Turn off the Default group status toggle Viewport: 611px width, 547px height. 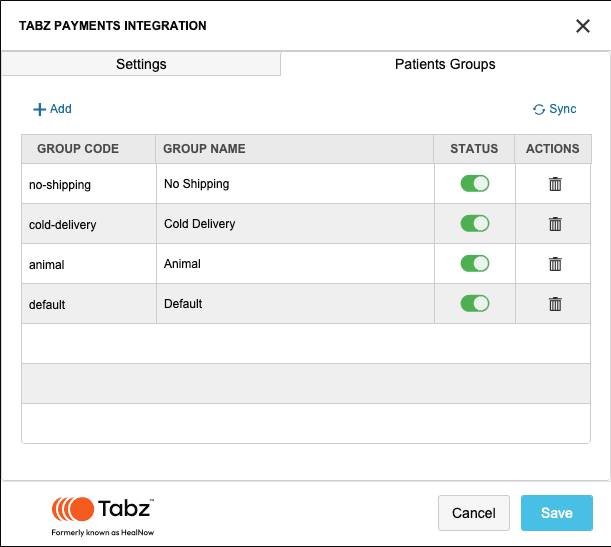coord(474,304)
